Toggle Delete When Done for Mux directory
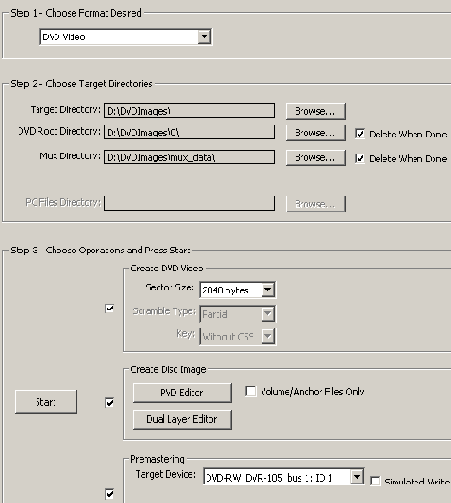451x503 pixels. tap(360, 158)
